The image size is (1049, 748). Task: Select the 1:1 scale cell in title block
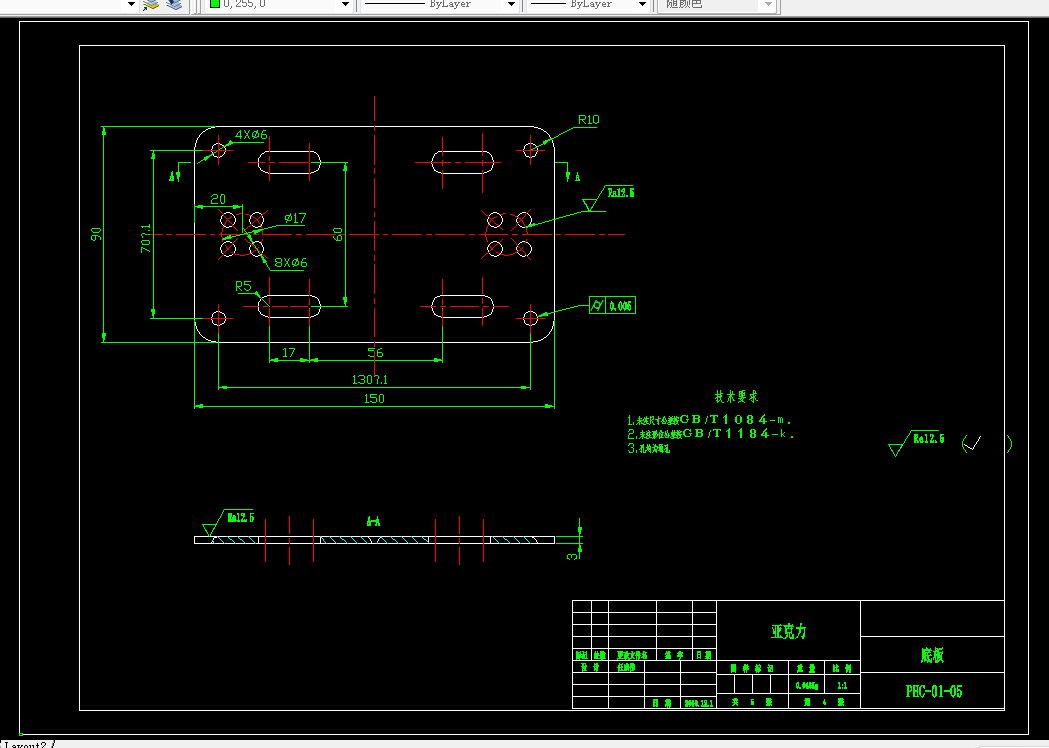click(x=842, y=686)
